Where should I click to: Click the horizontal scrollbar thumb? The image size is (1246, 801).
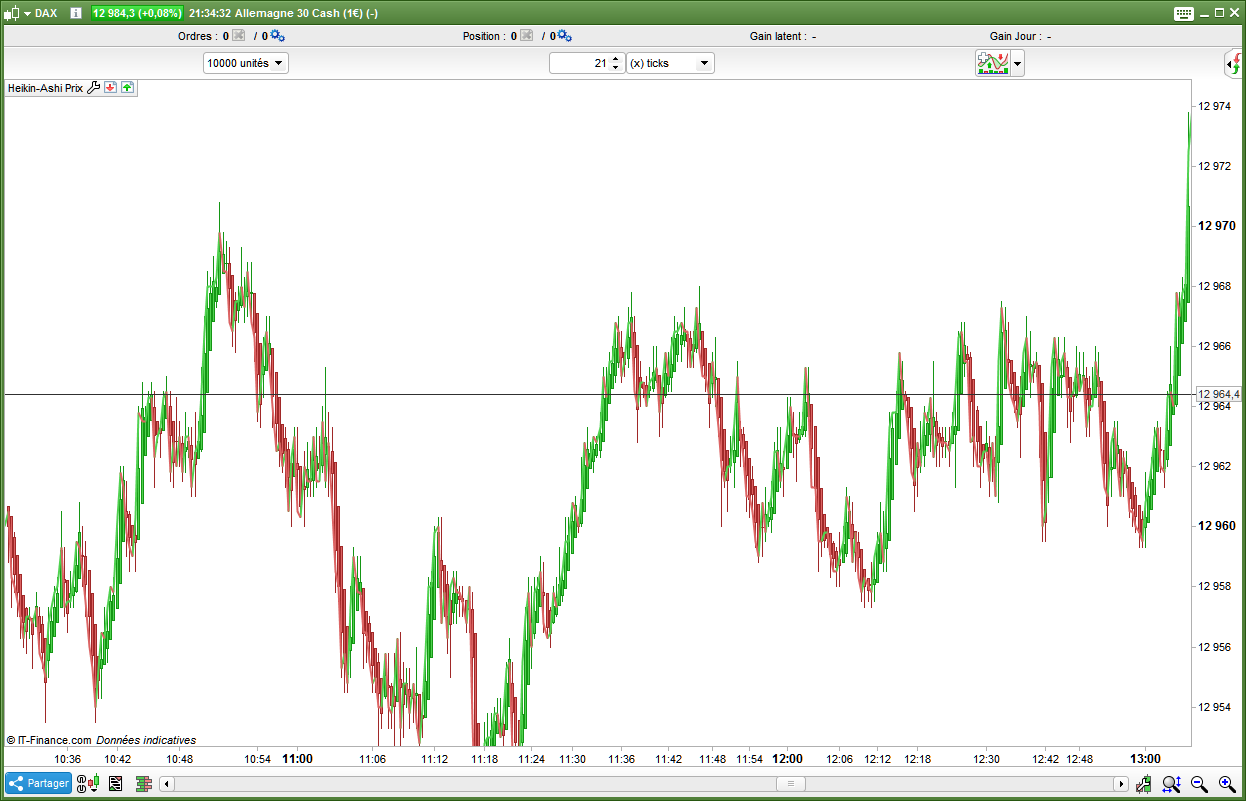790,783
